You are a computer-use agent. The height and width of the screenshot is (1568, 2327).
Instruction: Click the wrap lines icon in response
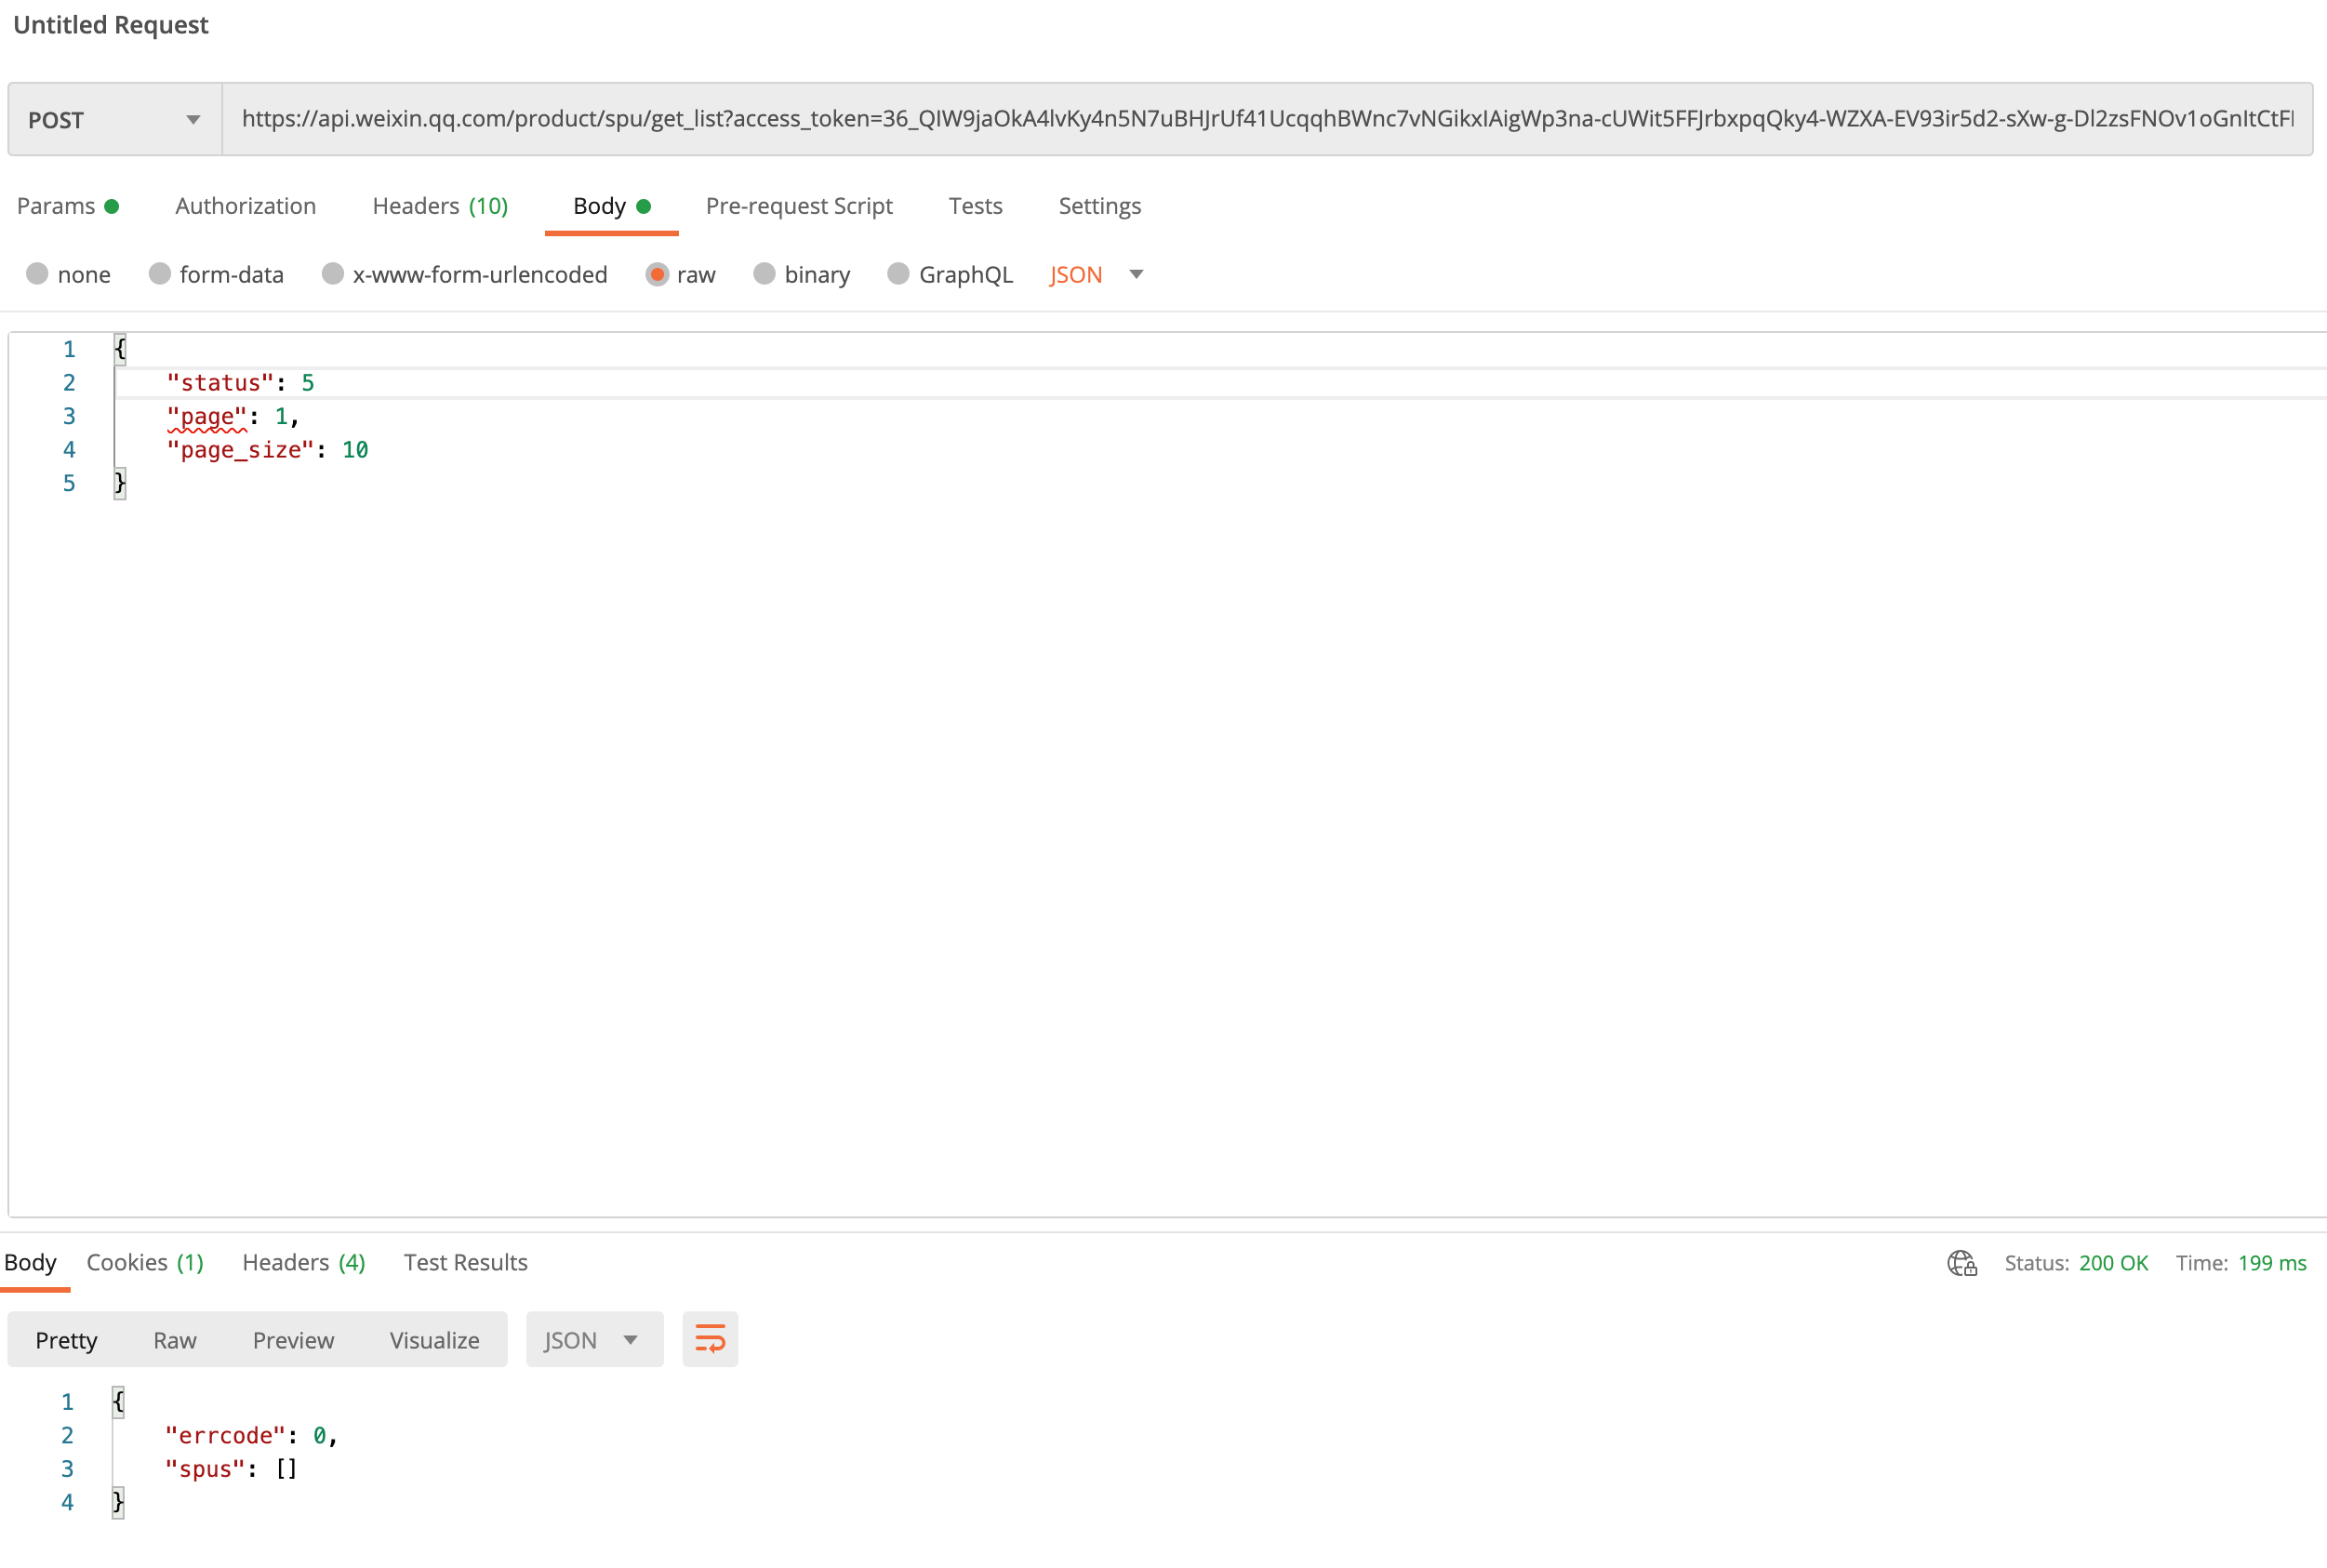tap(709, 1339)
